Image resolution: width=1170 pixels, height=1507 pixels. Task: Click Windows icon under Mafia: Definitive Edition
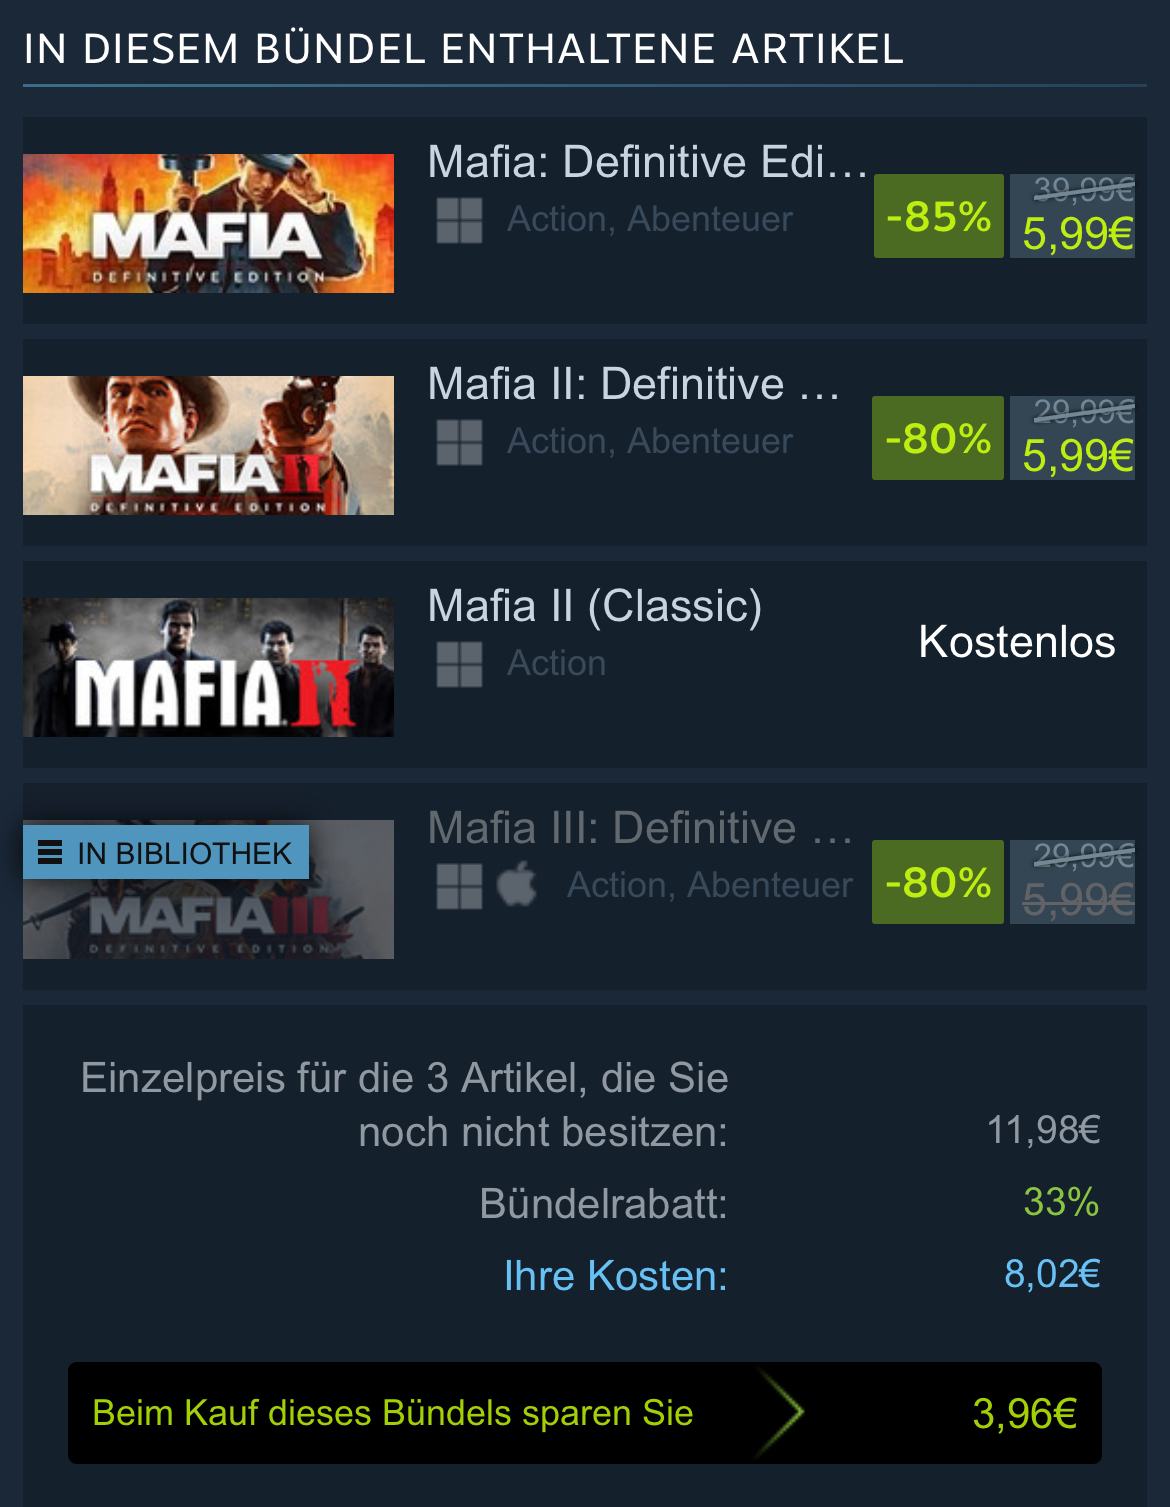coord(459,220)
